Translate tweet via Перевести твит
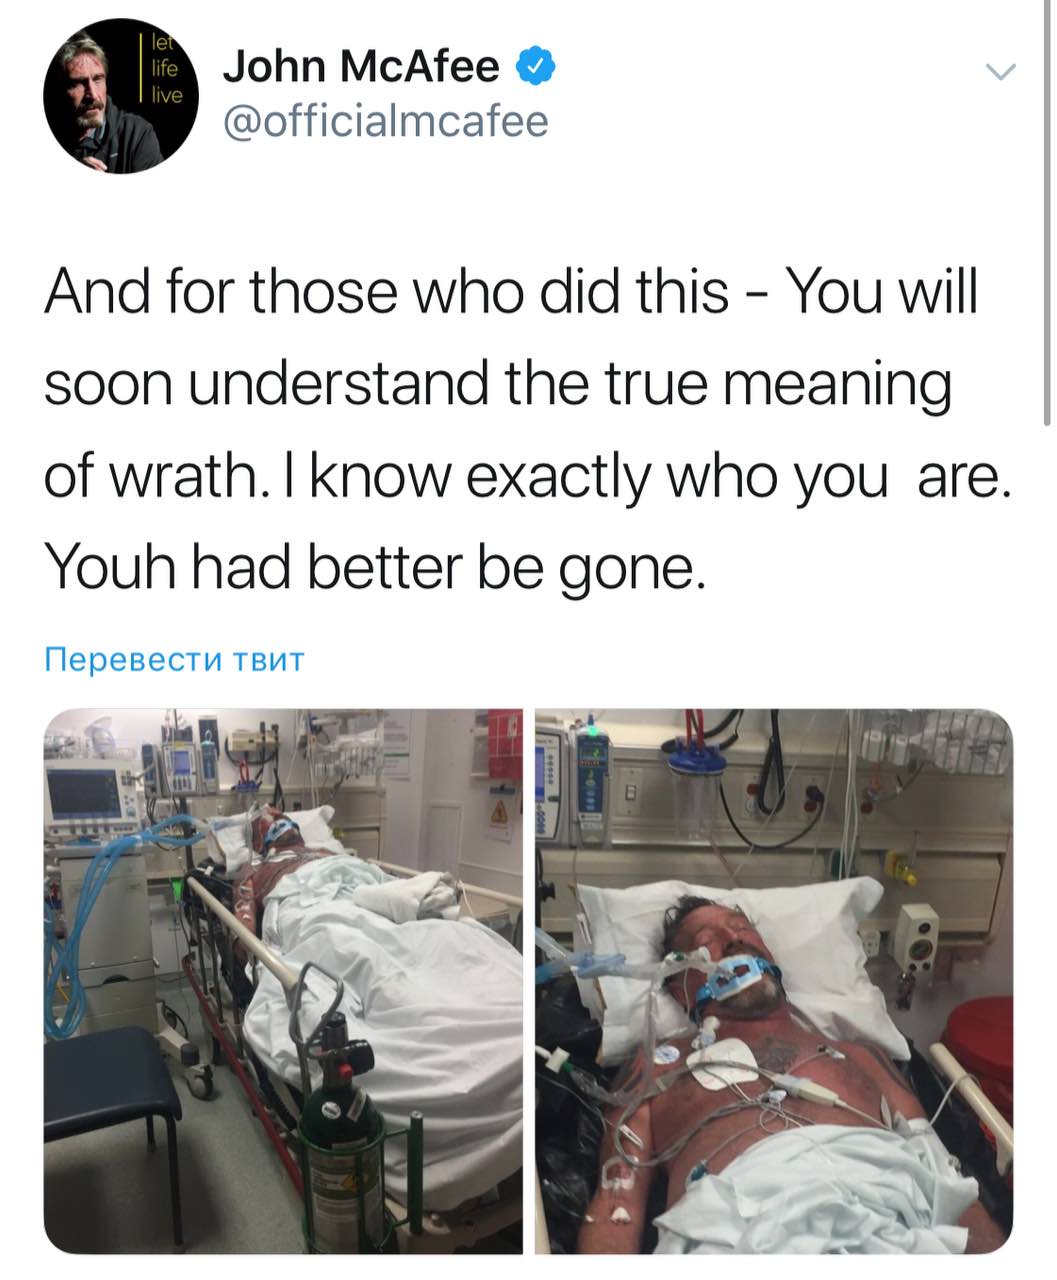This screenshot has width=1057, height=1280. [174, 659]
